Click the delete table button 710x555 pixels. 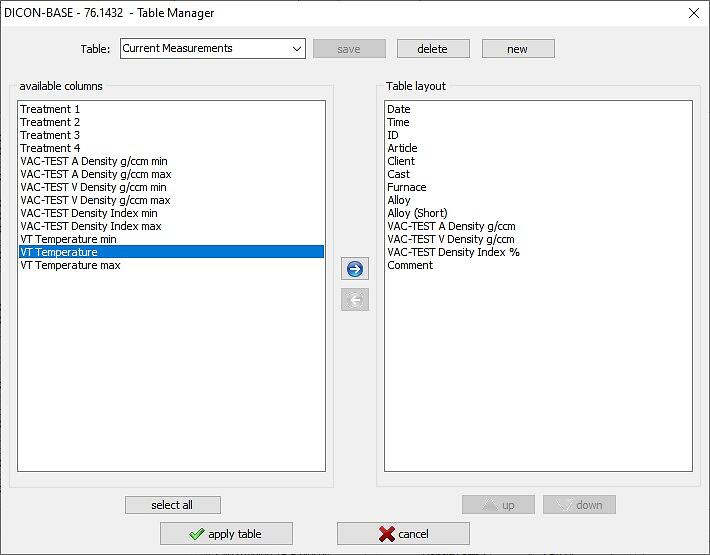432,49
